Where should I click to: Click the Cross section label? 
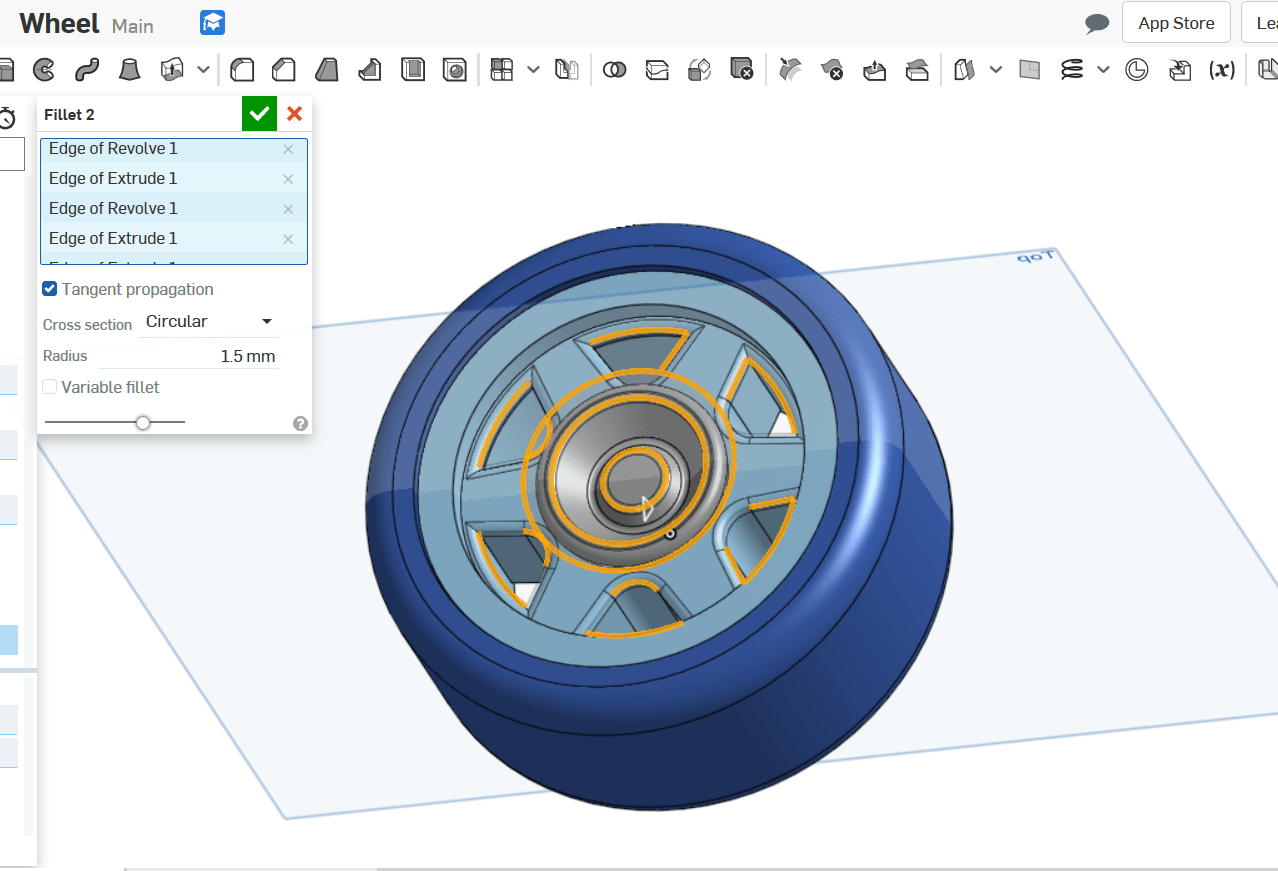tap(87, 325)
